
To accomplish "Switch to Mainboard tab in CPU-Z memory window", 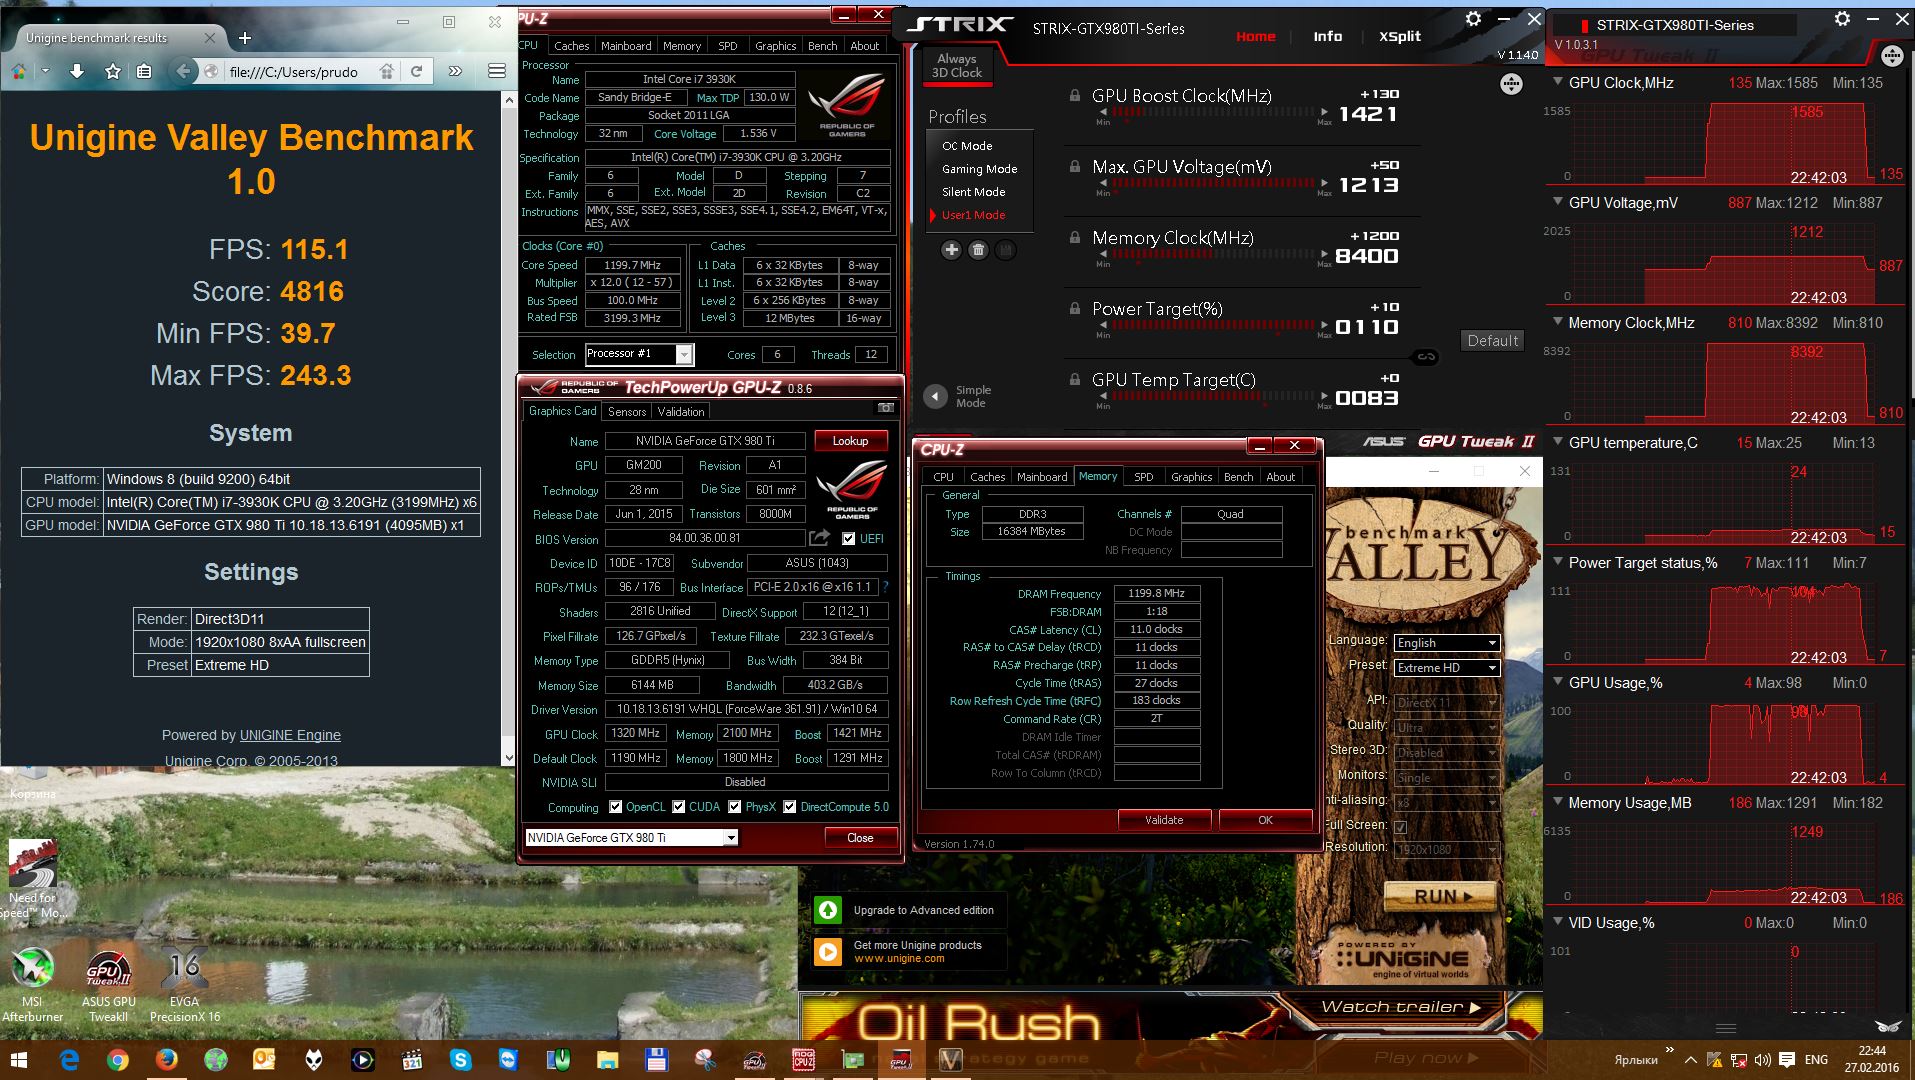I will tap(1042, 477).
